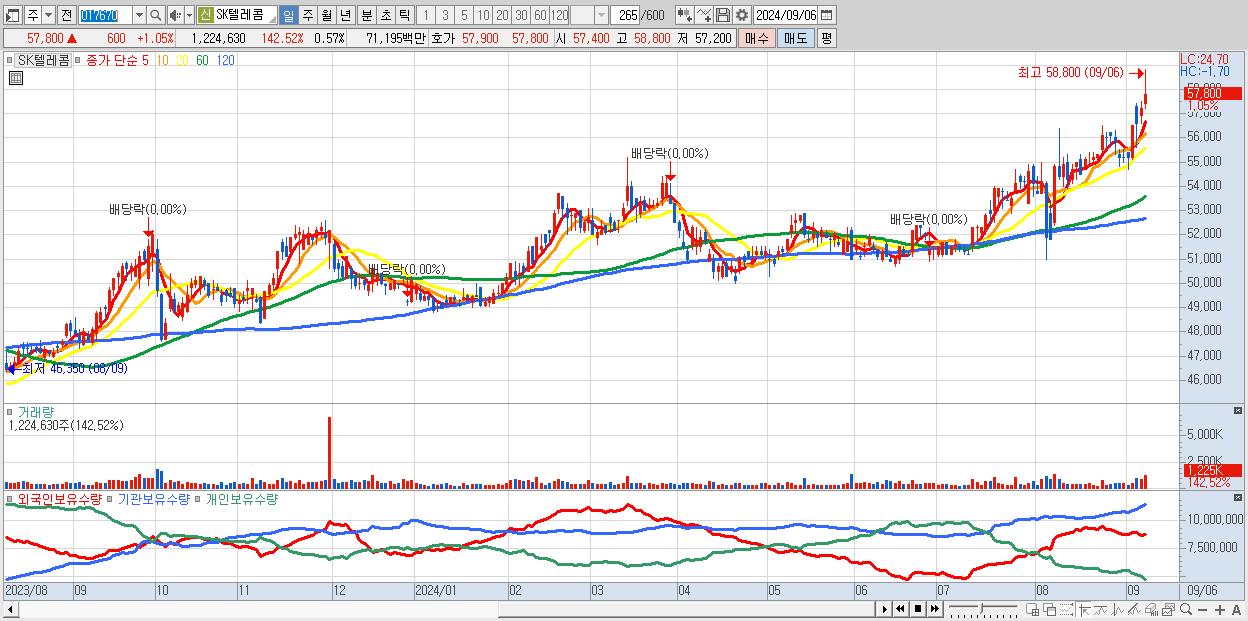Click the 평 button

826,38
